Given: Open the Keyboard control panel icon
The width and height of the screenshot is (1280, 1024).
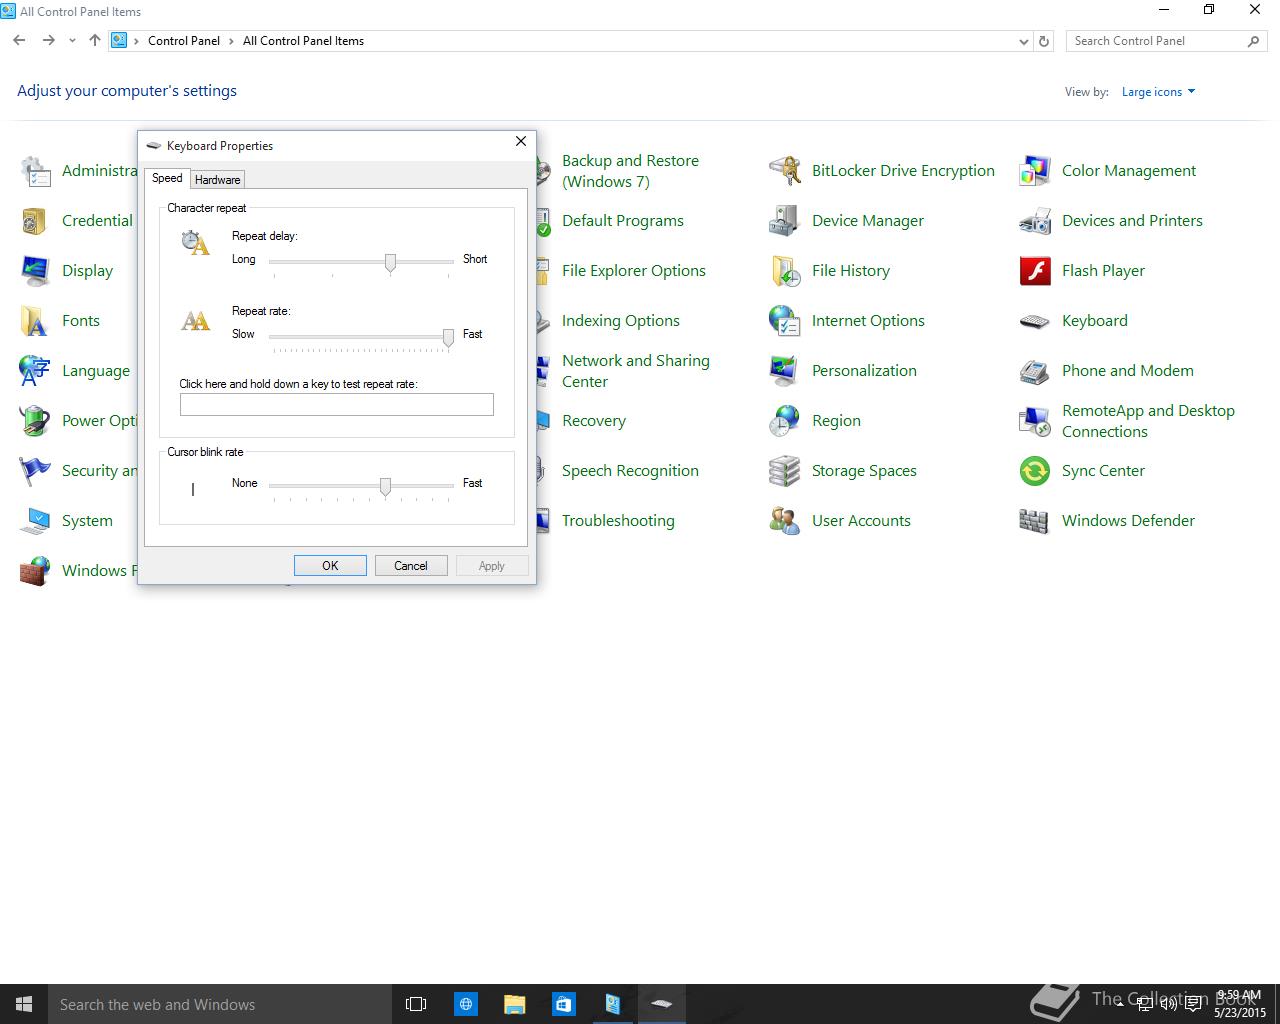Looking at the screenshot, I should tap(1034, 321).
